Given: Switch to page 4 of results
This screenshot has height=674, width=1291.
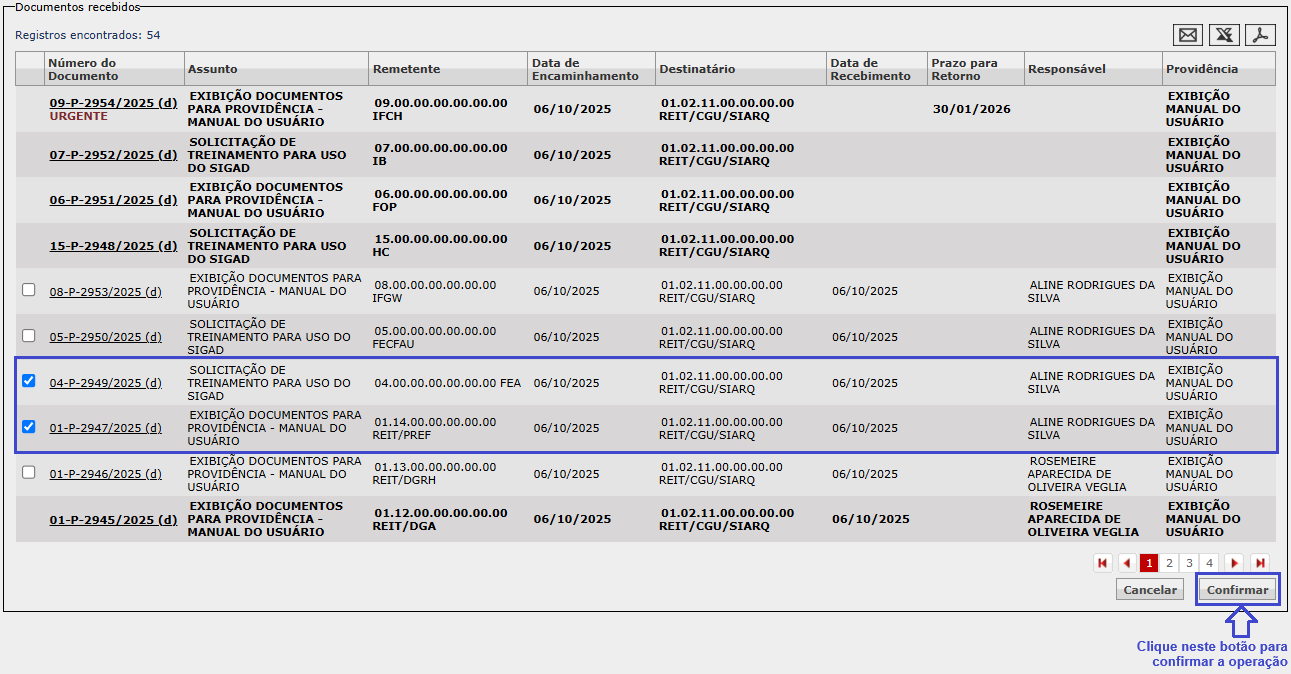Looking at the screenshot, I should coord(1209,563).
